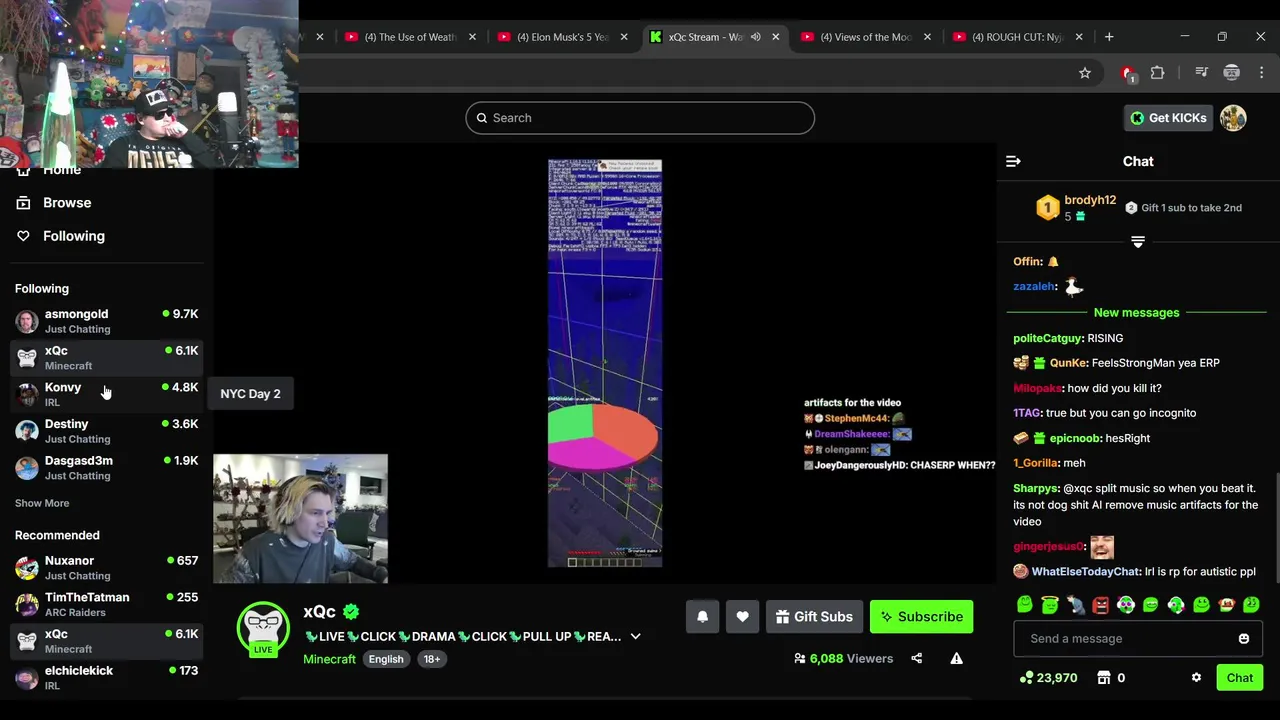Switch to ROUGH CUT: Nyj tab
This screenshot has height=720, width=1280.
point(1017,37)
